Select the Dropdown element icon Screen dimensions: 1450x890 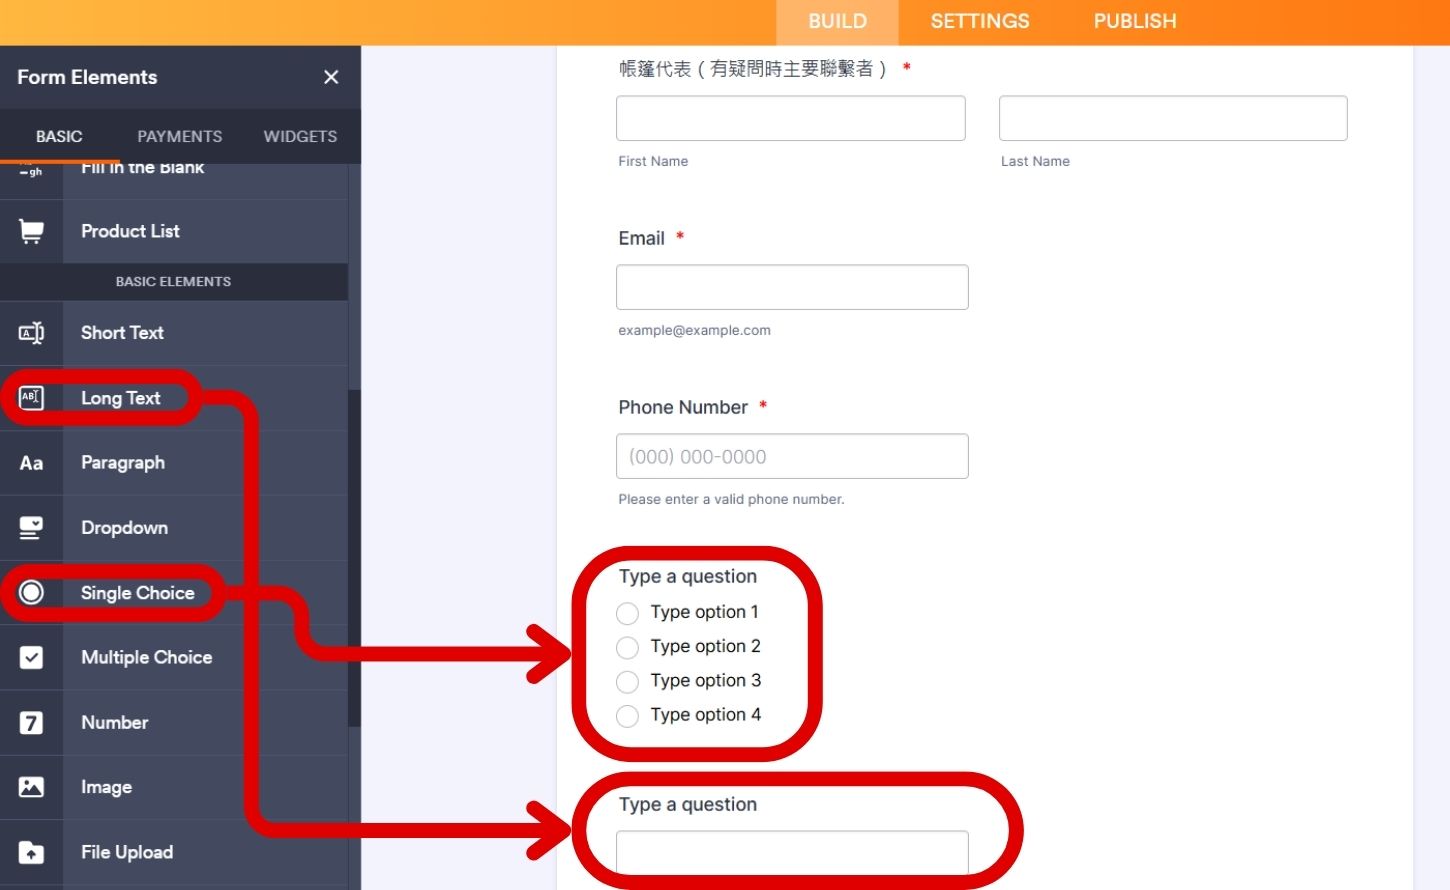[31, 527]
